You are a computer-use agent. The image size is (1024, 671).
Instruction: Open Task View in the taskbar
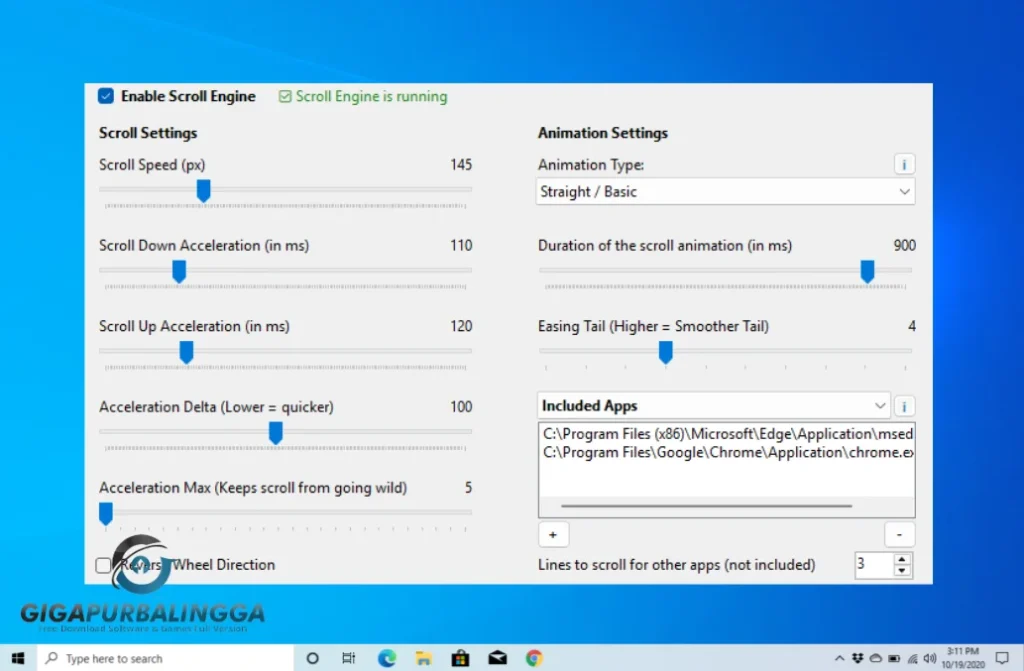coord(349,658)
